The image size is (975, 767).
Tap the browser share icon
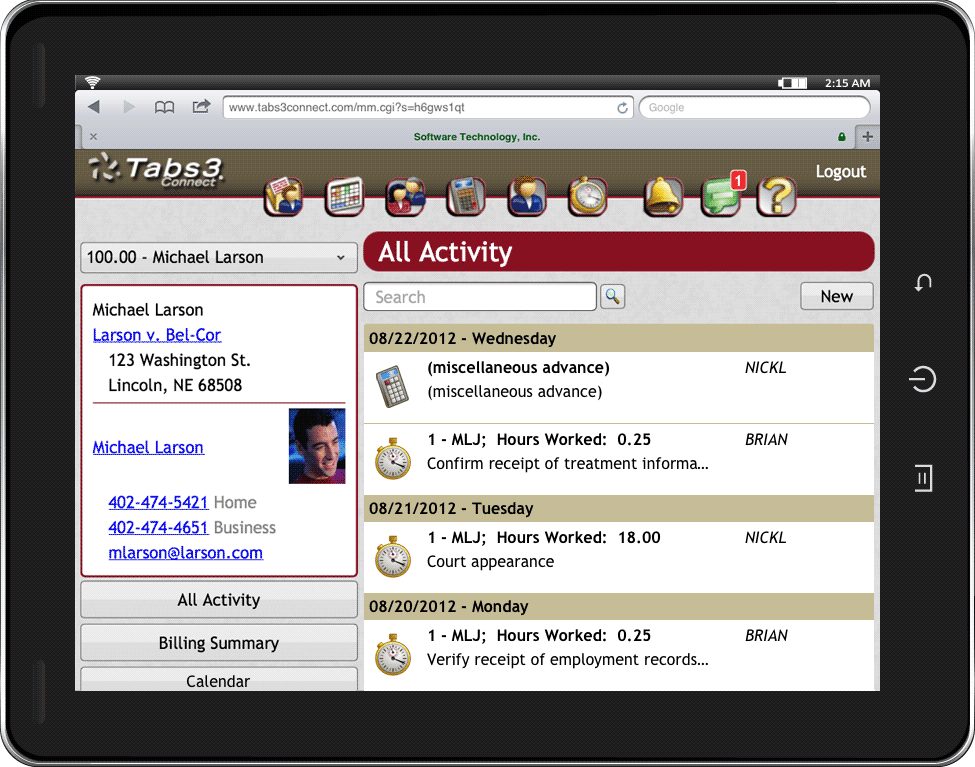(201, 106)
